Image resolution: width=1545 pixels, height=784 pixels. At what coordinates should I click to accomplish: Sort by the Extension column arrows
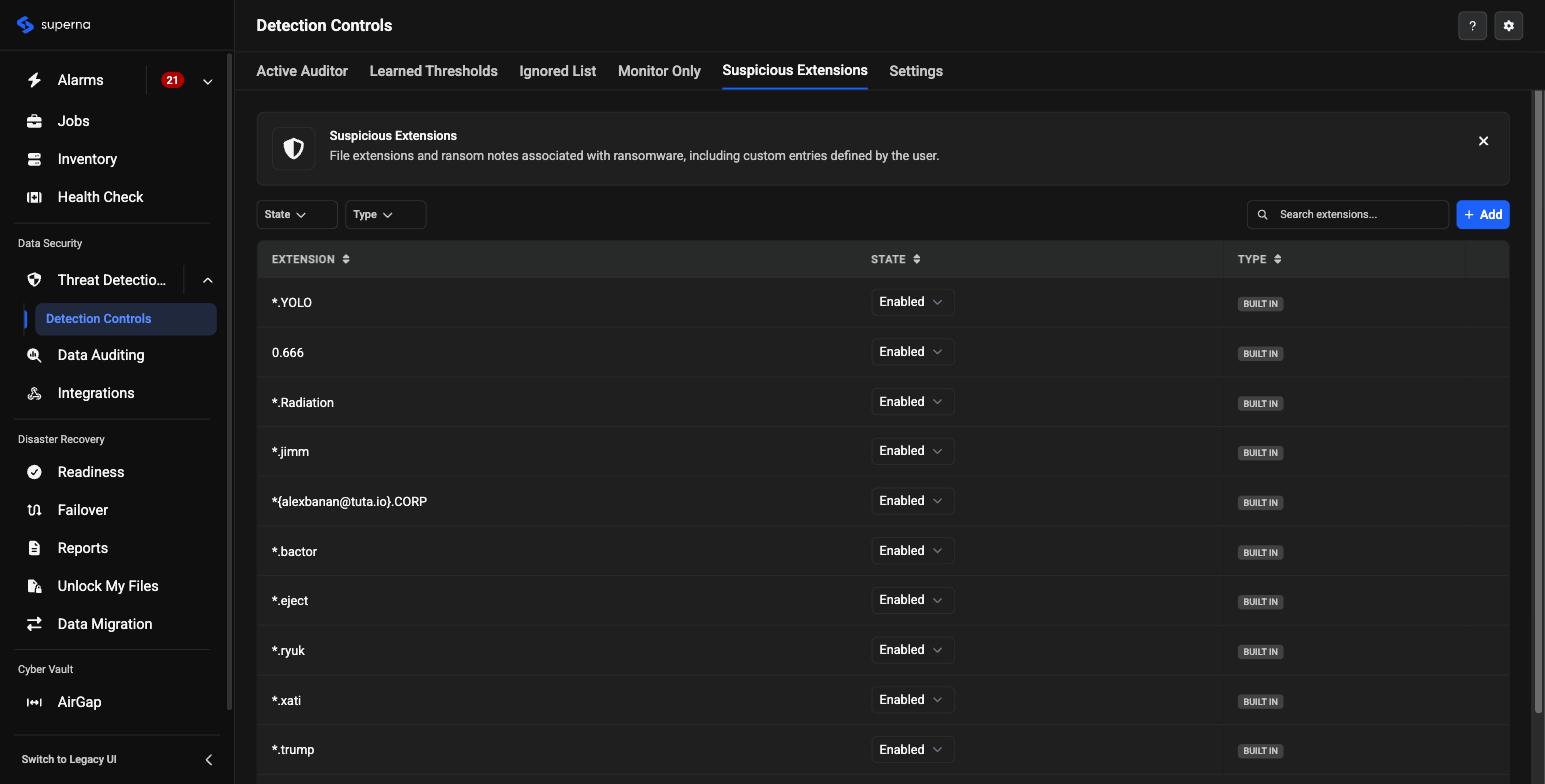(x=346, y=259)
